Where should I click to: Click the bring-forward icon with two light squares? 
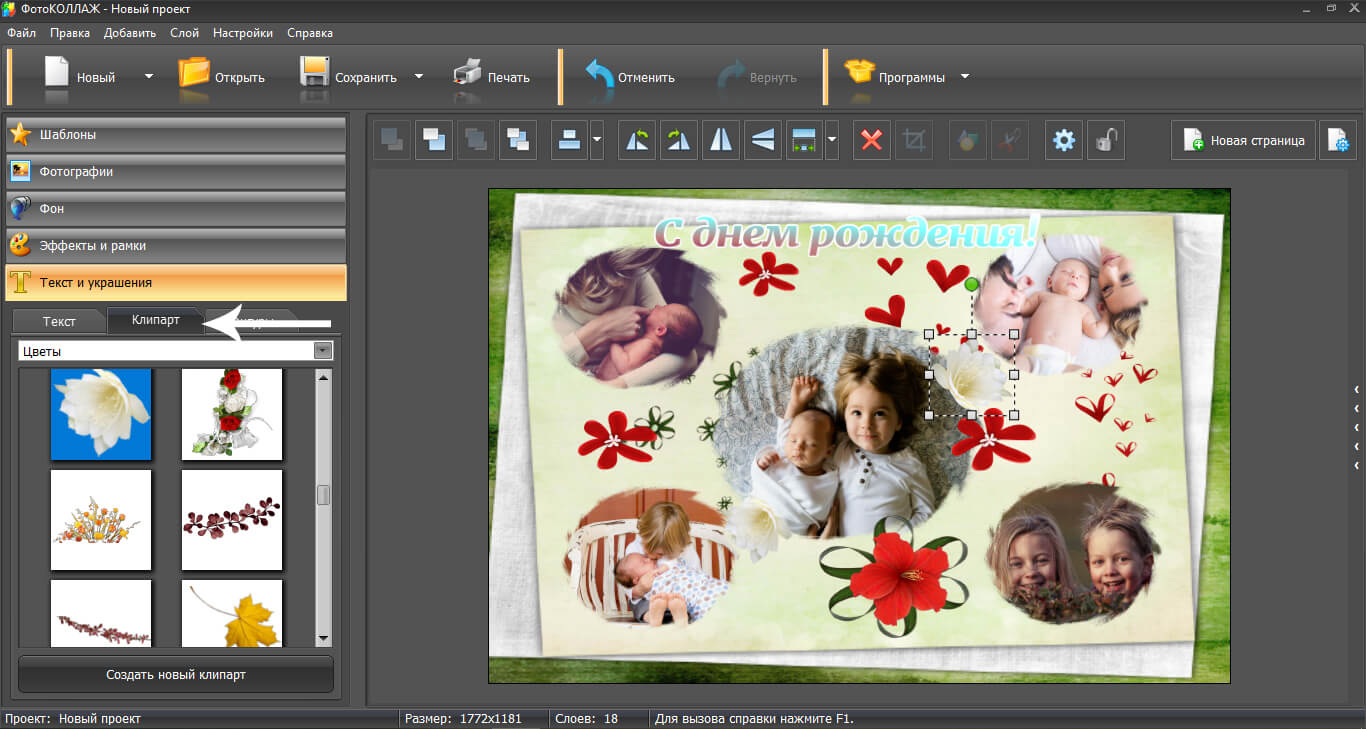[x=434, y=140]
